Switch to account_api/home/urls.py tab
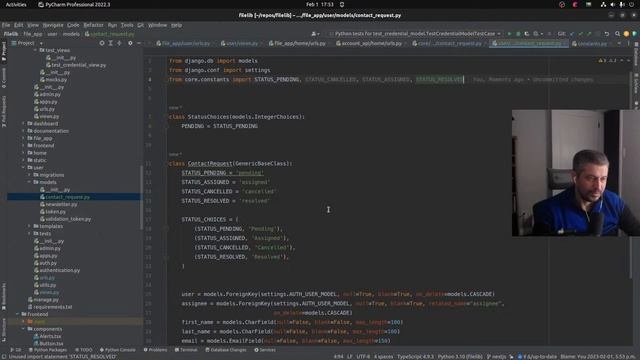640x360 pixels. (x=371, y=43)
